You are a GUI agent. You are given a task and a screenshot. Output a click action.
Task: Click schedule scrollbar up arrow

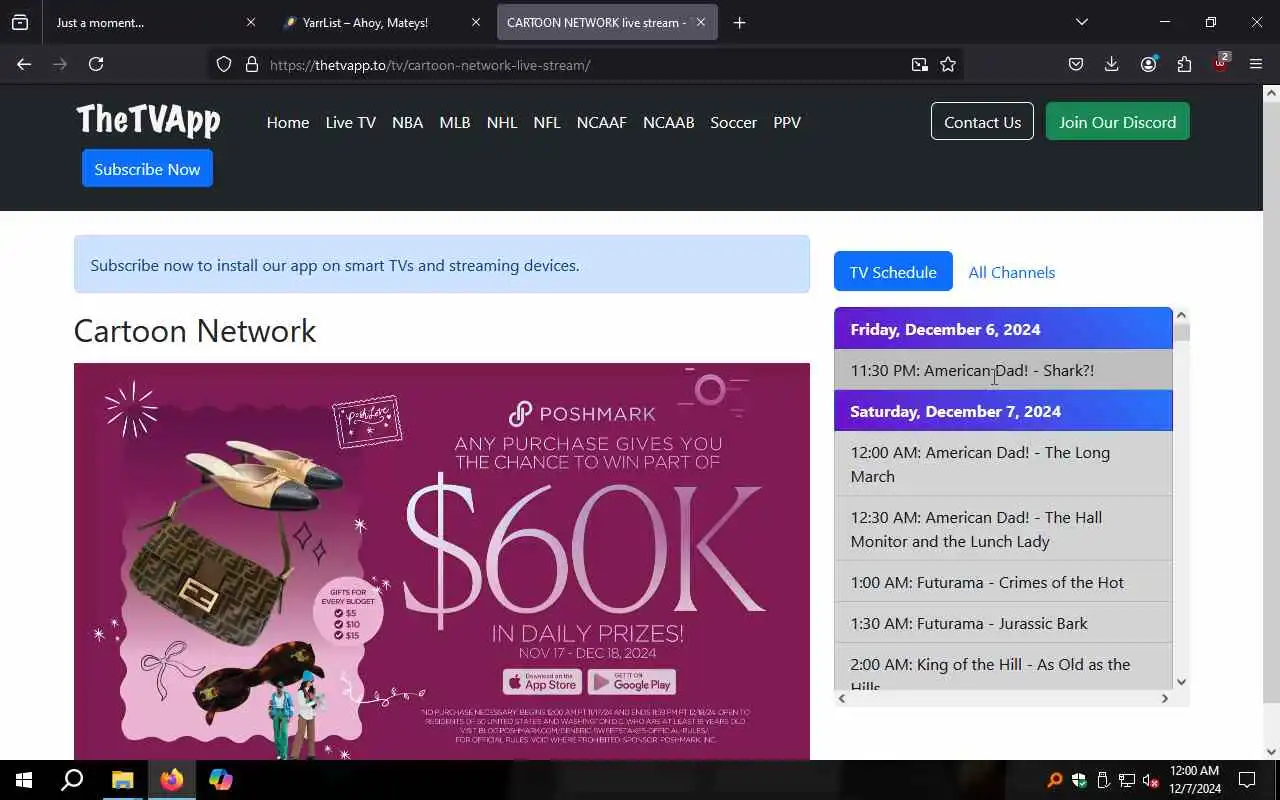[x=1181, y=315]
